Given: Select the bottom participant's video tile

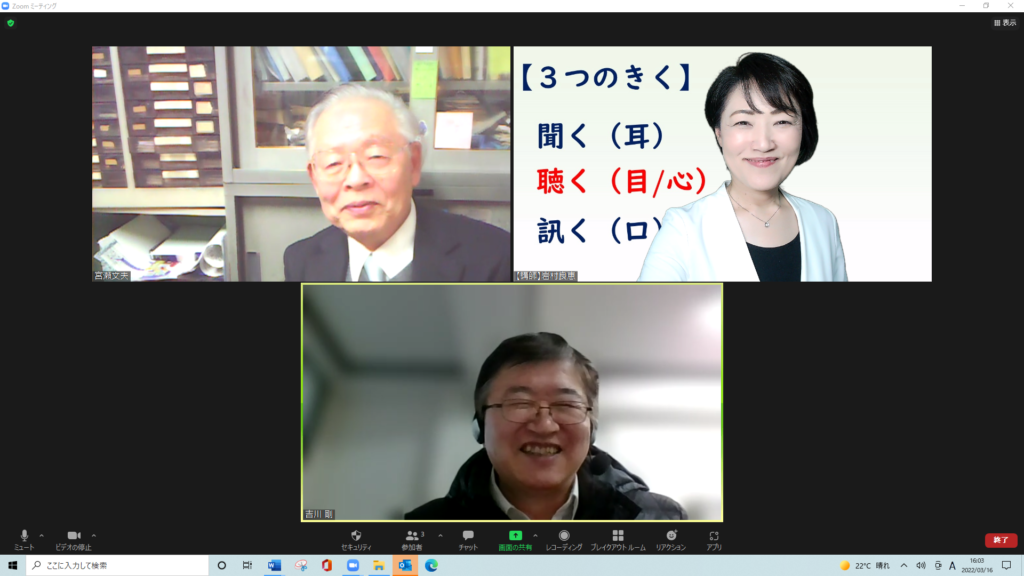Looking at the screenshot, I should [511, 402].
